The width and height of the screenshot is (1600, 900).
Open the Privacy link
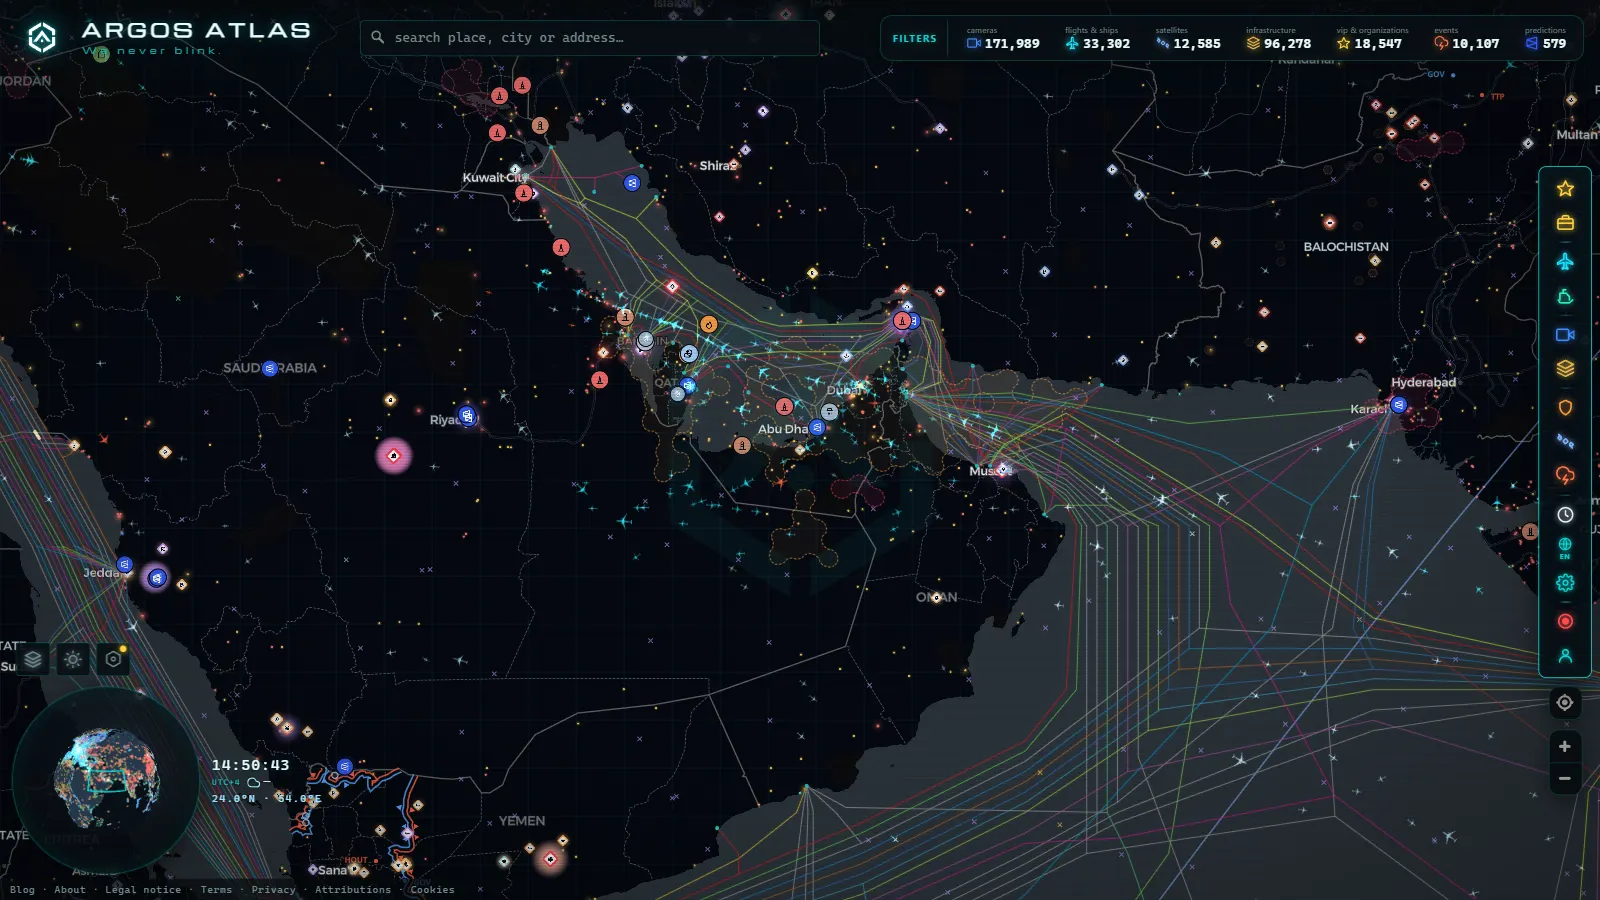coord(273,890)
